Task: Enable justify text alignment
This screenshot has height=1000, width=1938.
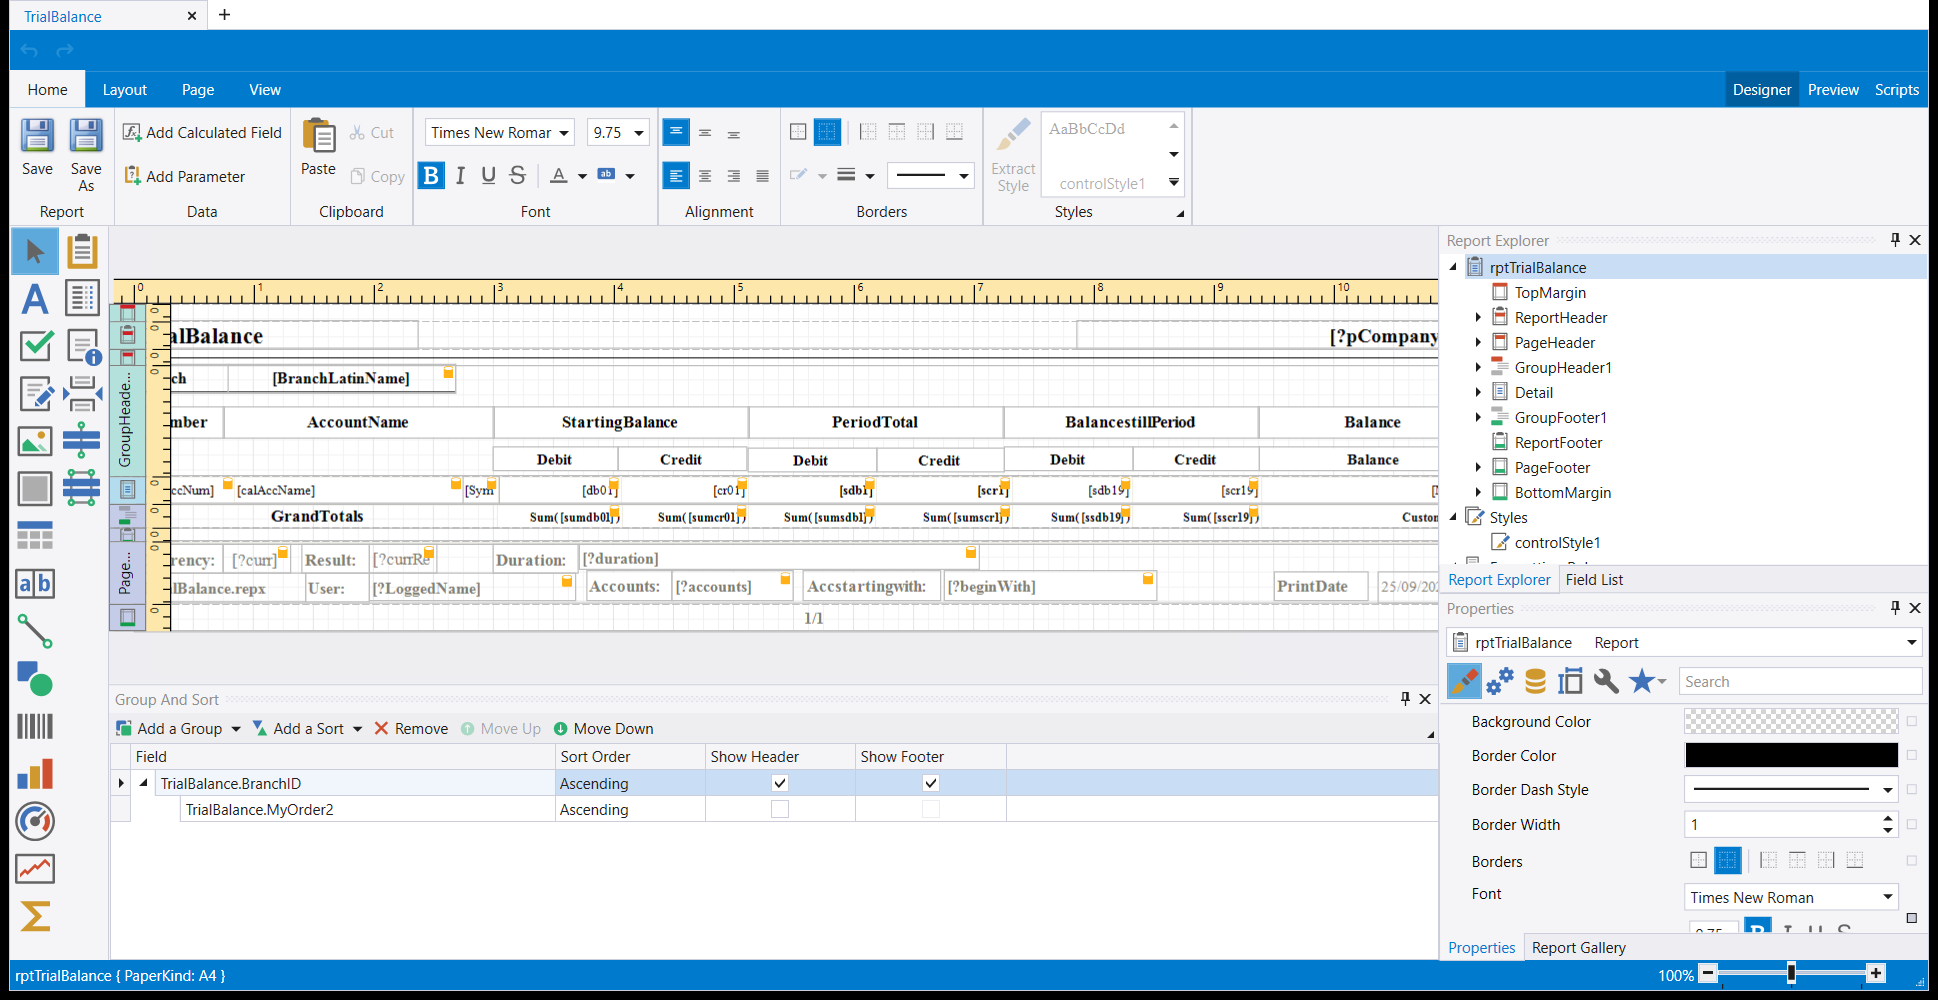Action: click(x=762, y=176)
